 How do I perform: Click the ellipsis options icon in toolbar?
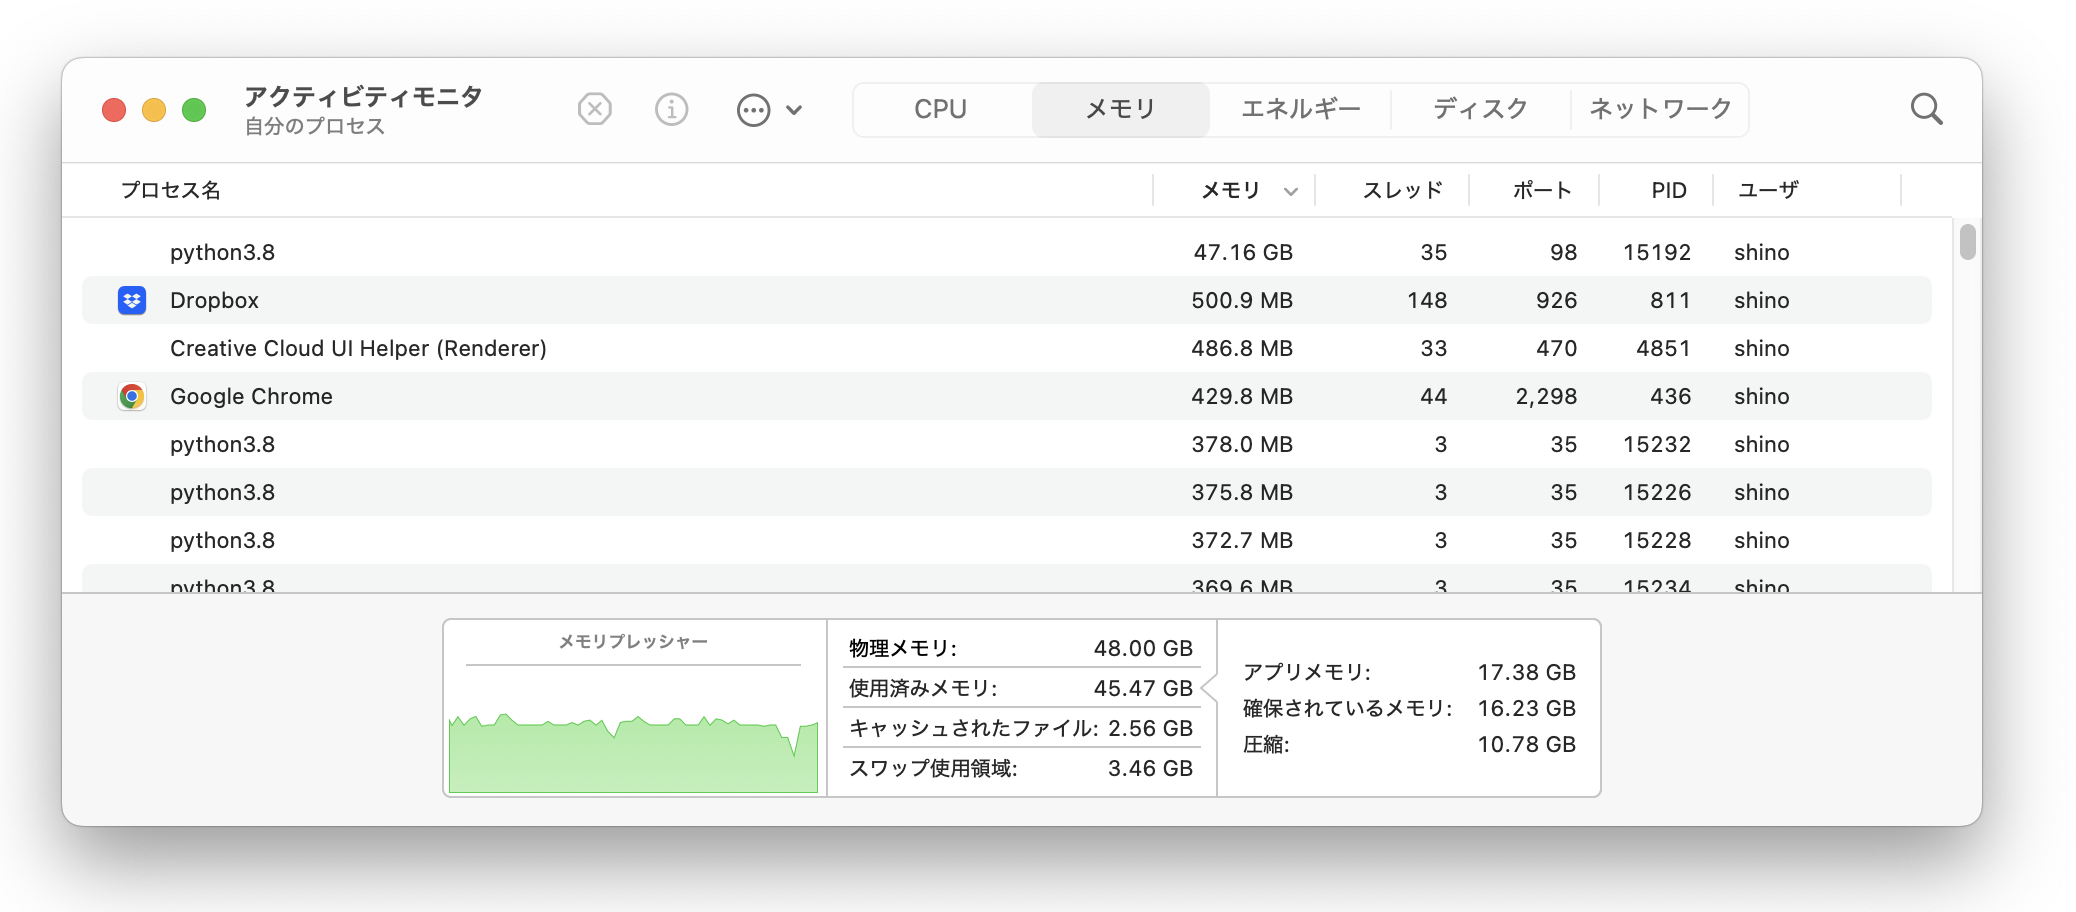[755, 110]
